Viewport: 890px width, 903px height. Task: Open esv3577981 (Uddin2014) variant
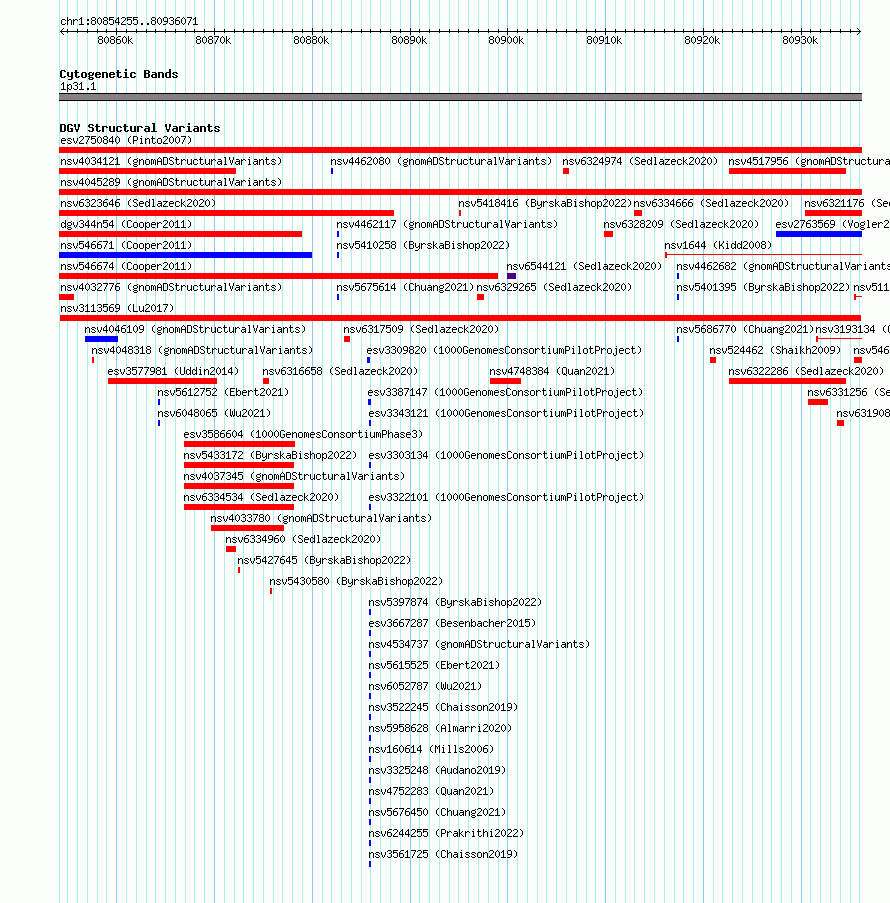tap(173, 371)
